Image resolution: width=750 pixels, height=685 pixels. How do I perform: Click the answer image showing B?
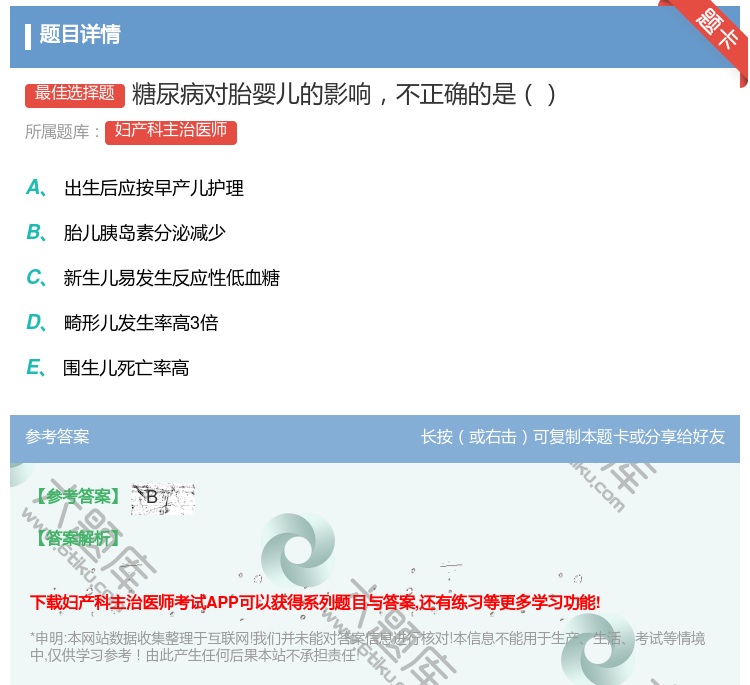163,499
